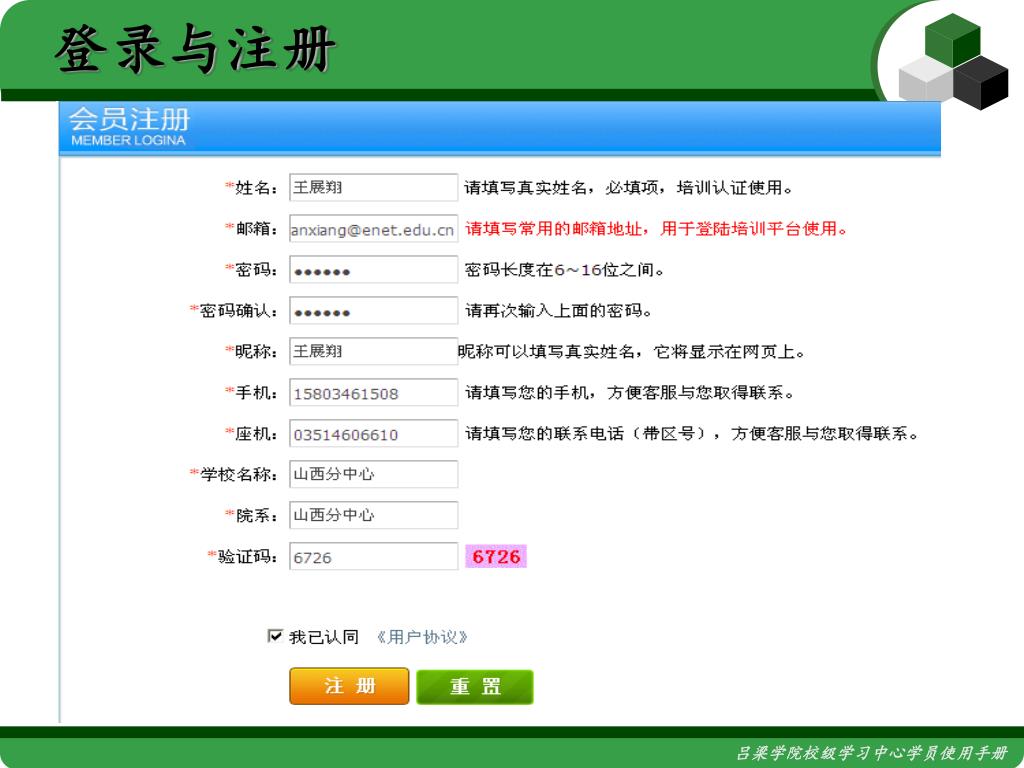Screen dimensions: 1024x768
Task: Focus the 密码 password field
Action: (373, 270)
